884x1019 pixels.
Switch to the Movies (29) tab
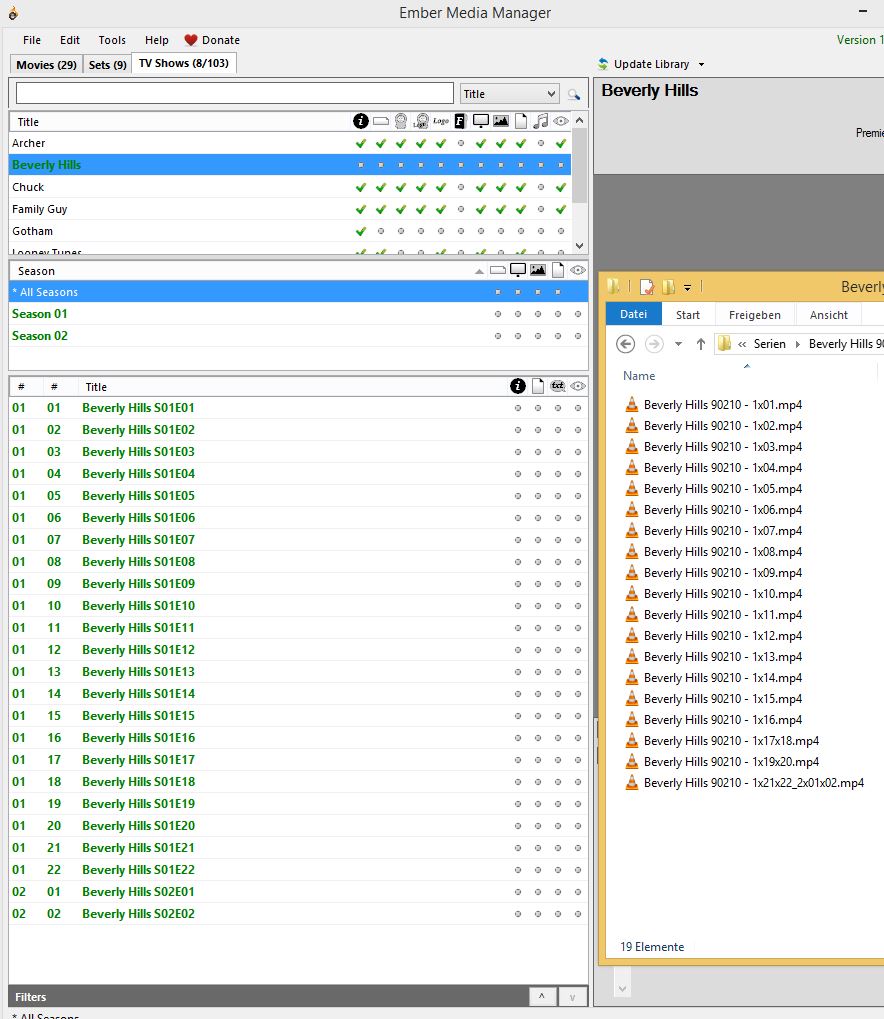coord(46,65)
